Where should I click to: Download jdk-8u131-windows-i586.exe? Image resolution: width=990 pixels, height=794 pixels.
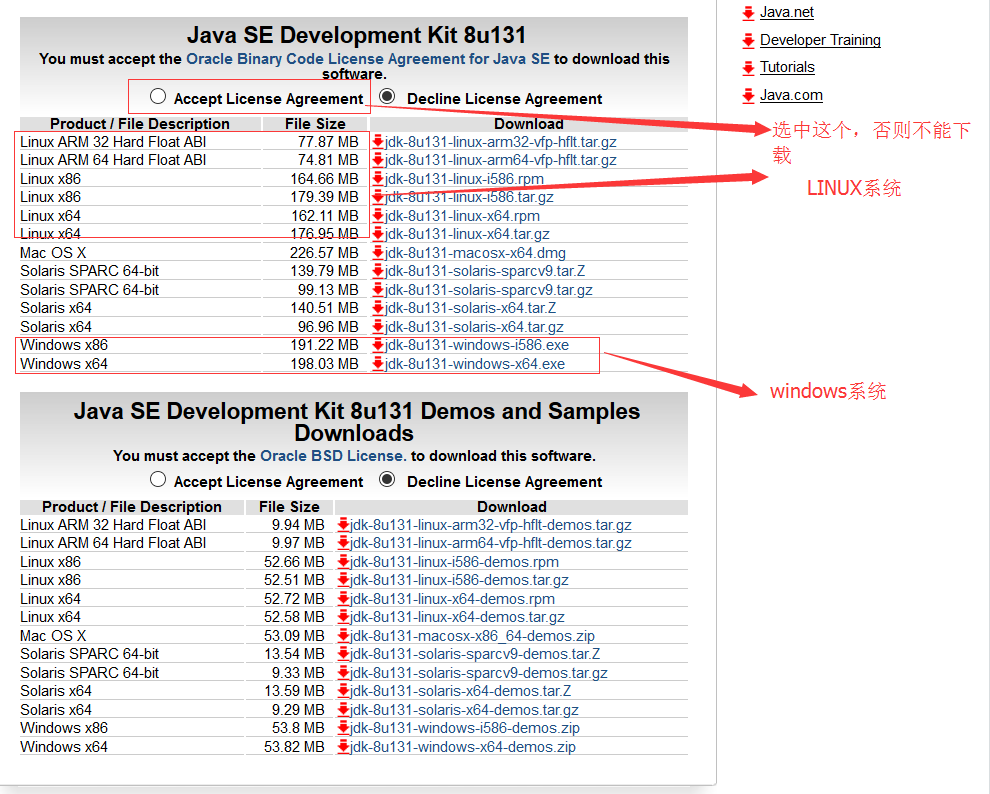pyautogui.click(x=477, y=345)
